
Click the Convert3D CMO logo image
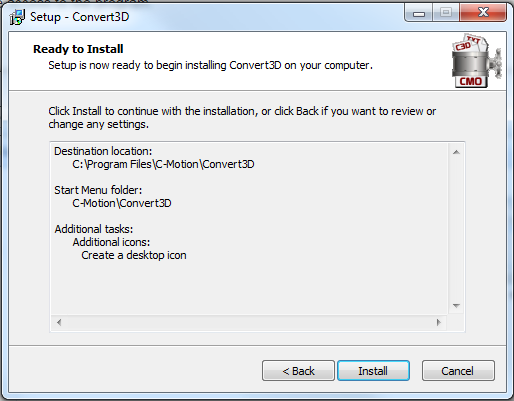(476, 61)
